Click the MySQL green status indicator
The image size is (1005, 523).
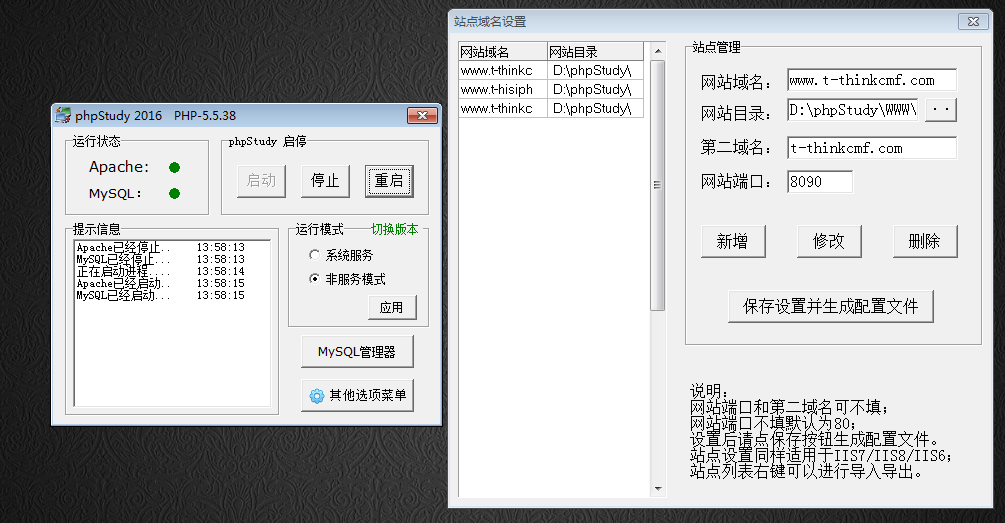[174, 194]
